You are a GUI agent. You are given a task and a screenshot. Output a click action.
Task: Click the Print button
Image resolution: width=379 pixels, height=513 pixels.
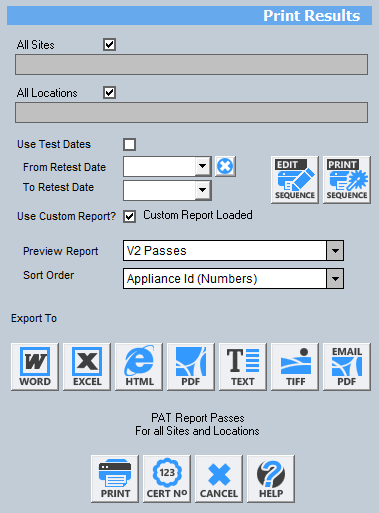tap(115, 479)
